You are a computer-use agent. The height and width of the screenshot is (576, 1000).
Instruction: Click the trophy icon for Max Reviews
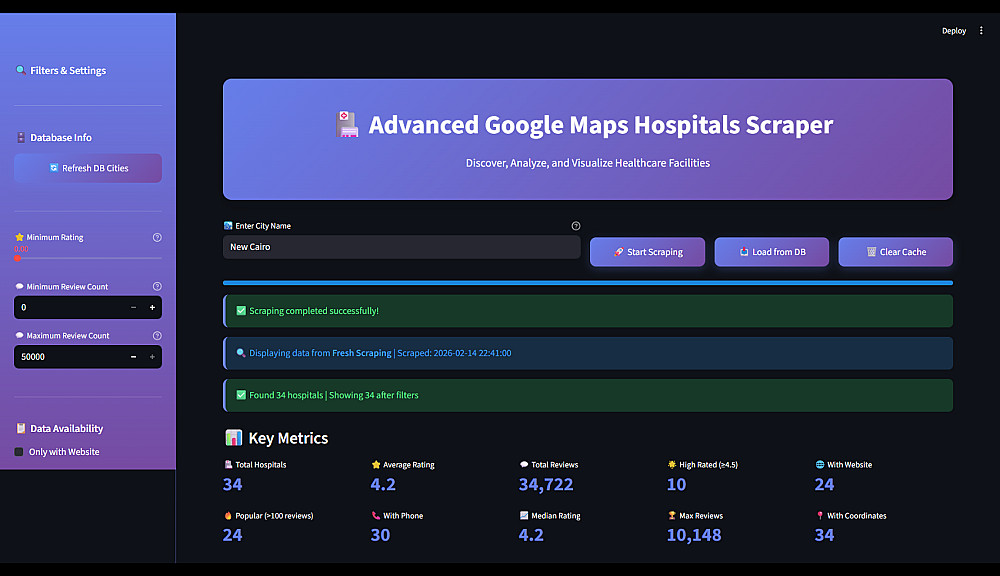(672, 515)
